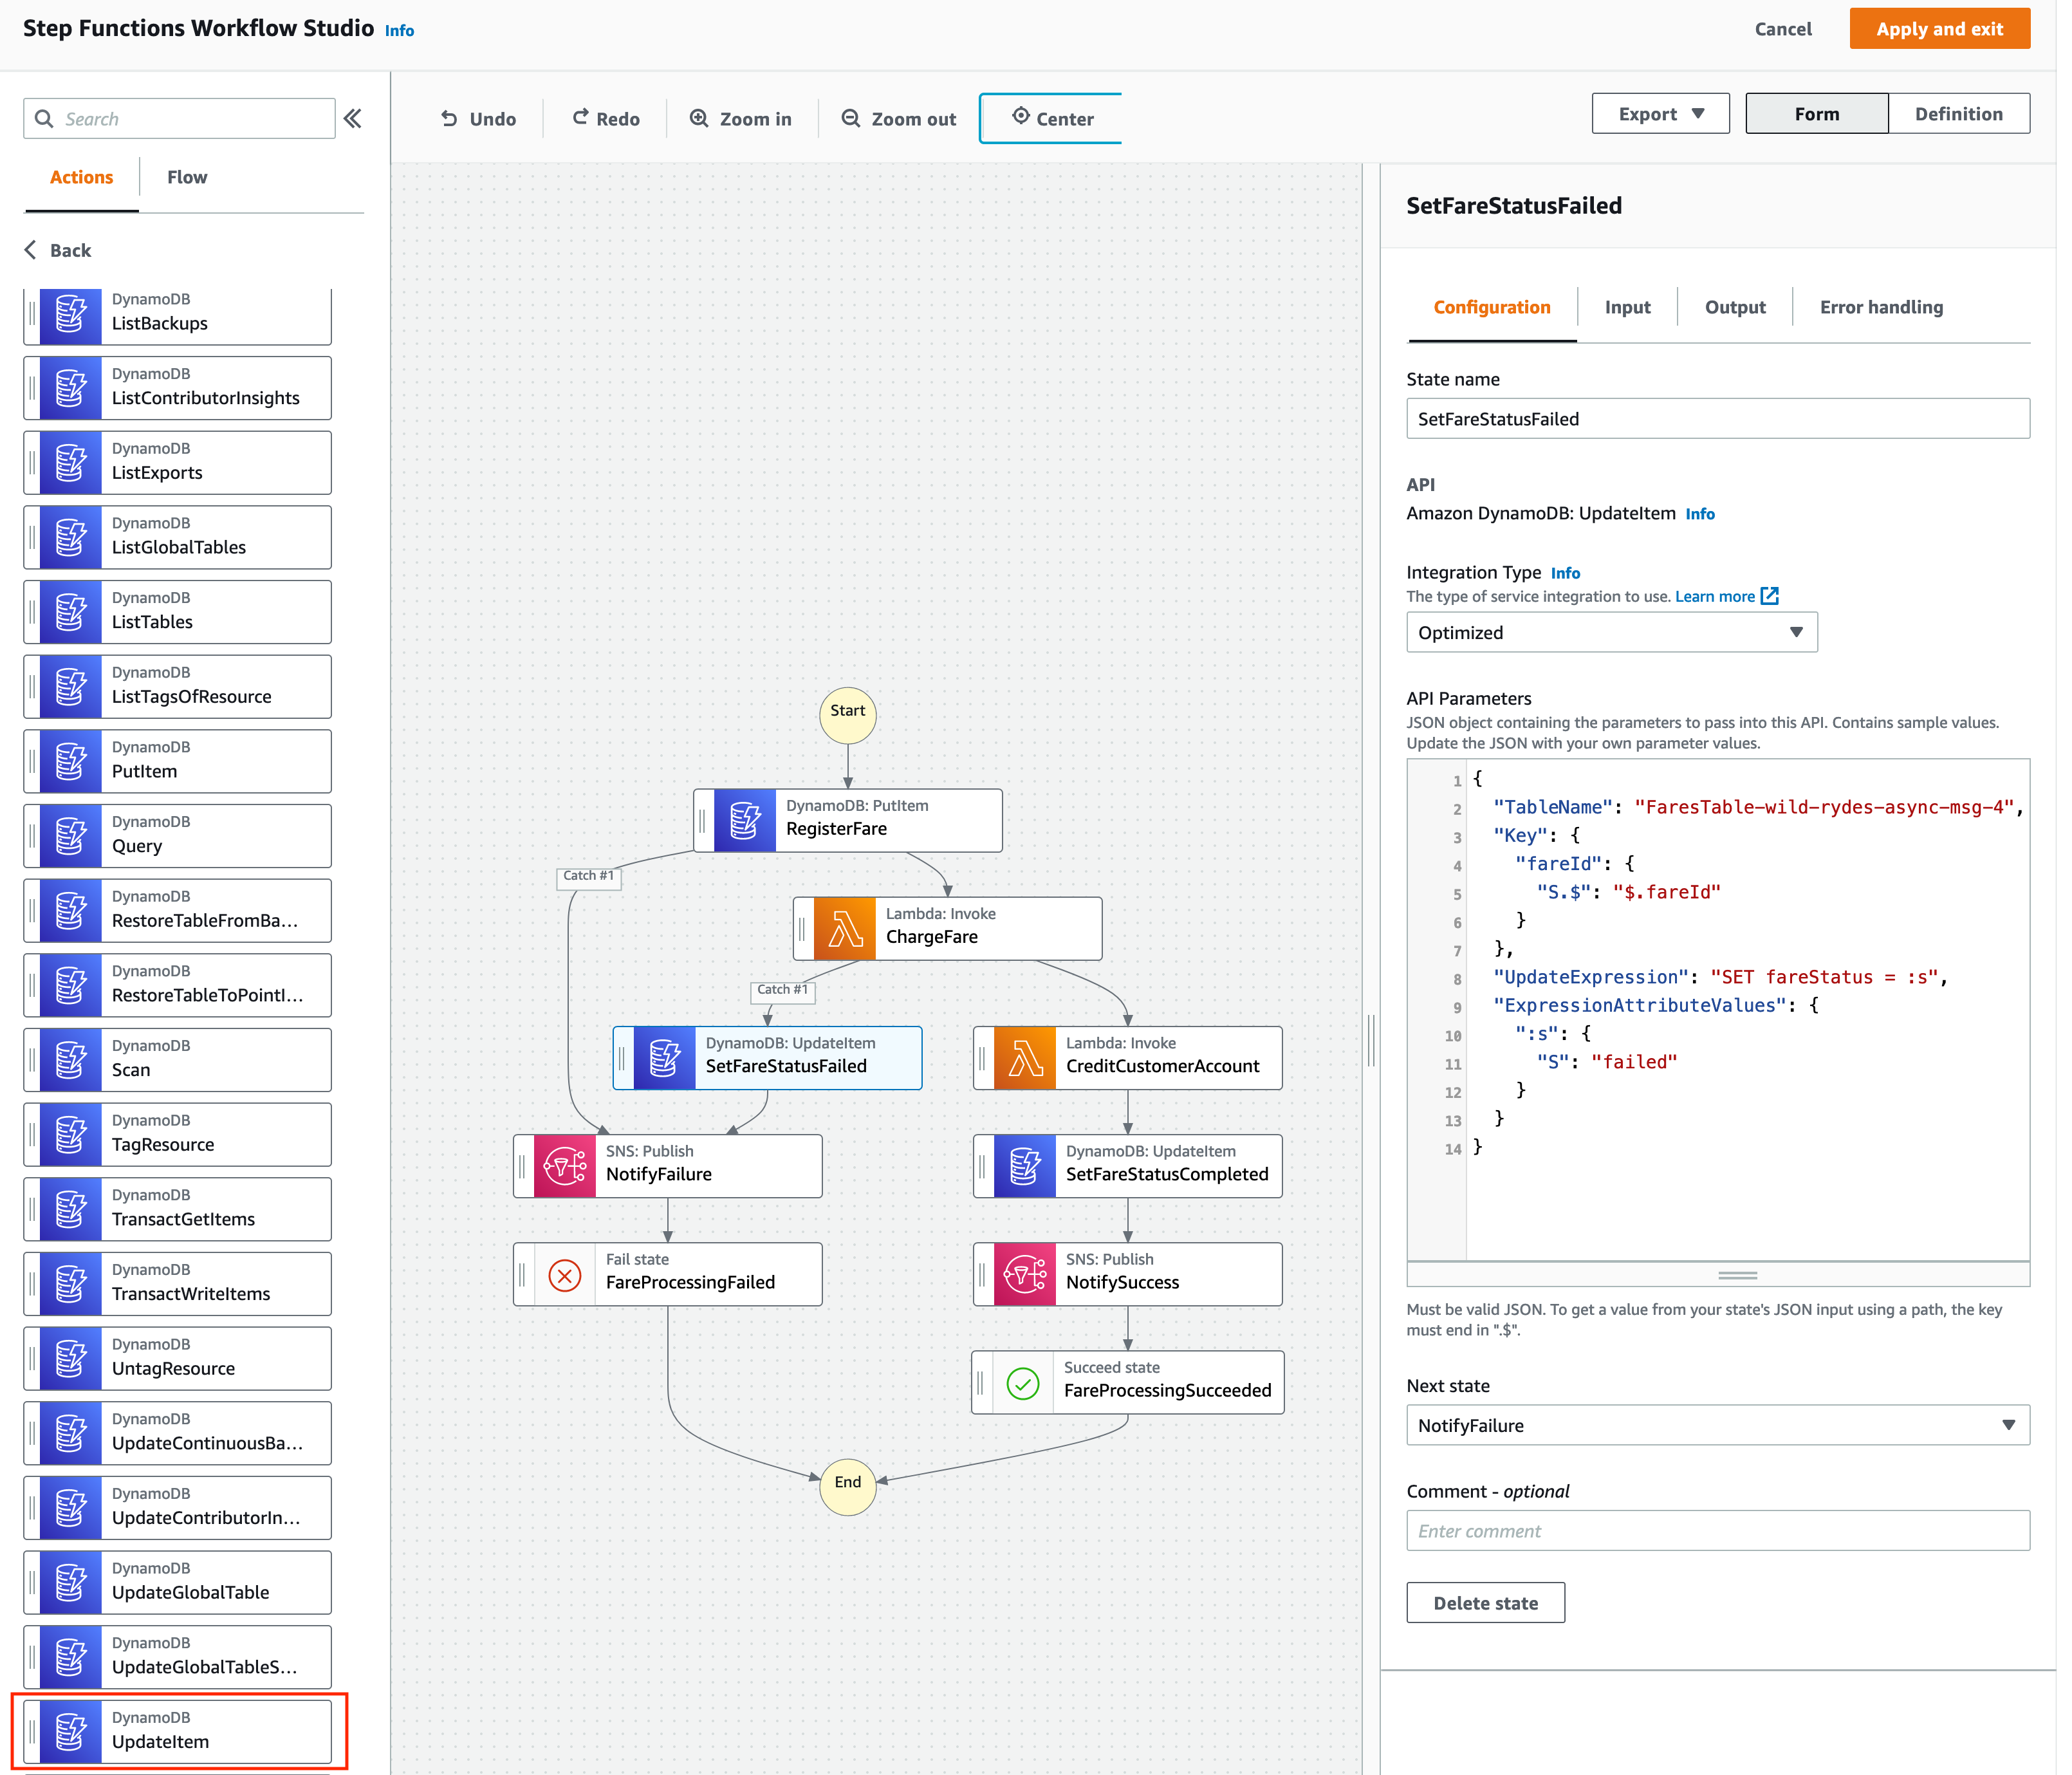The width and height of the screenshot is (2072, 1775).
Task: Click Info link next to Integration Type
Action: [1566, 573]
